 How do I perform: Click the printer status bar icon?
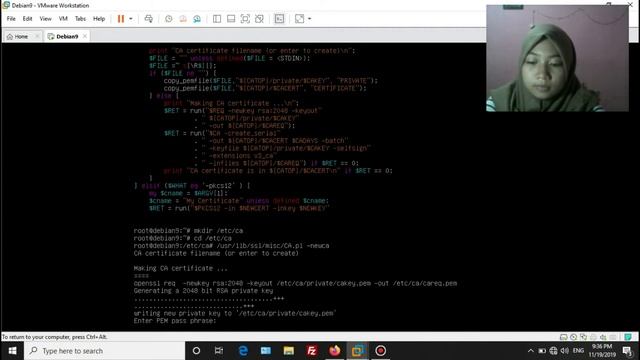coord(593,337)
